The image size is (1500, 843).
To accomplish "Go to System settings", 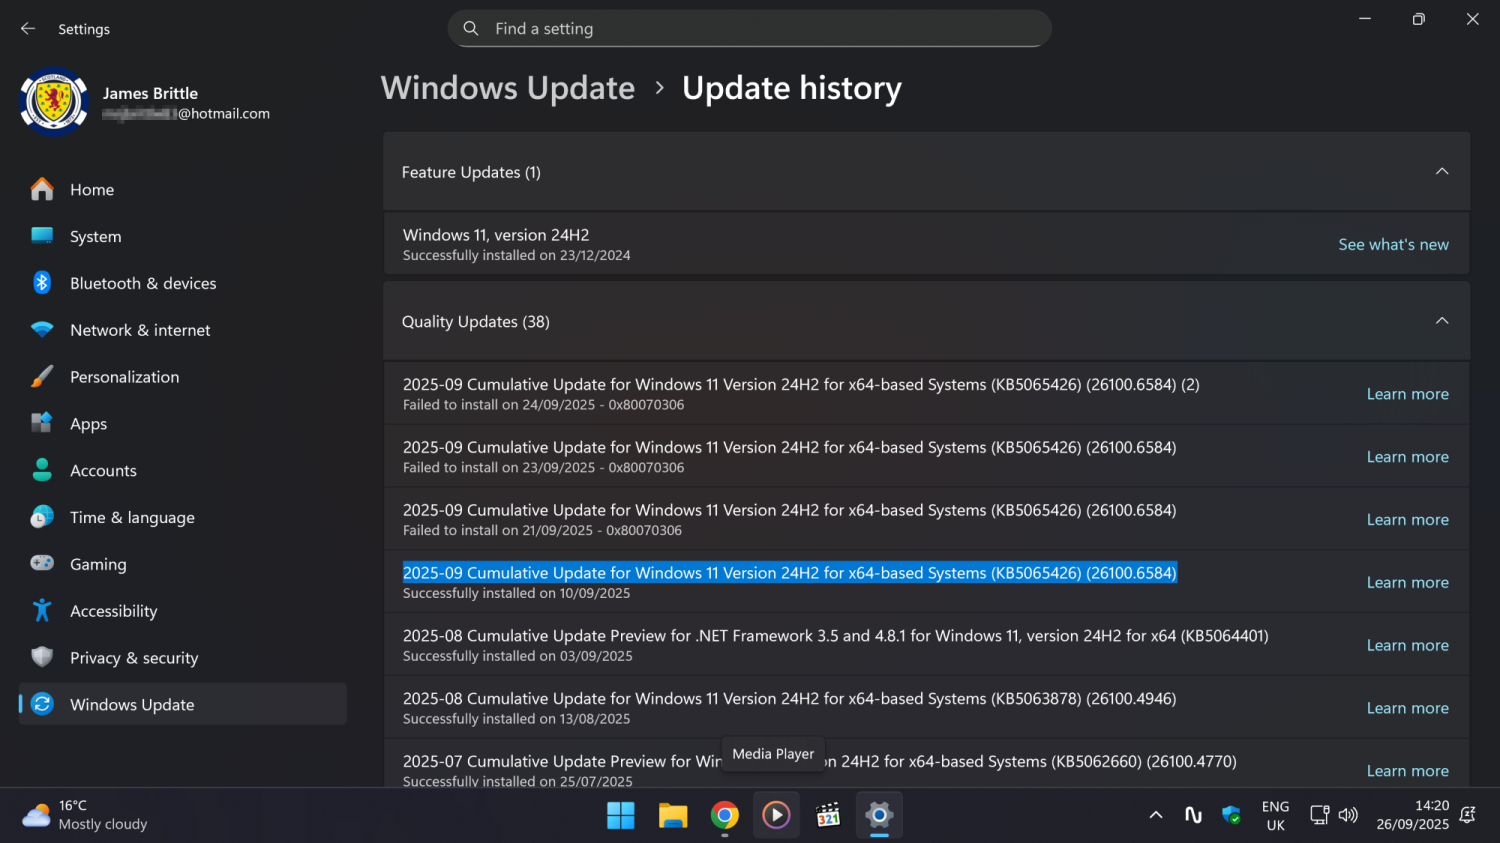I will [x=183, y=236].
